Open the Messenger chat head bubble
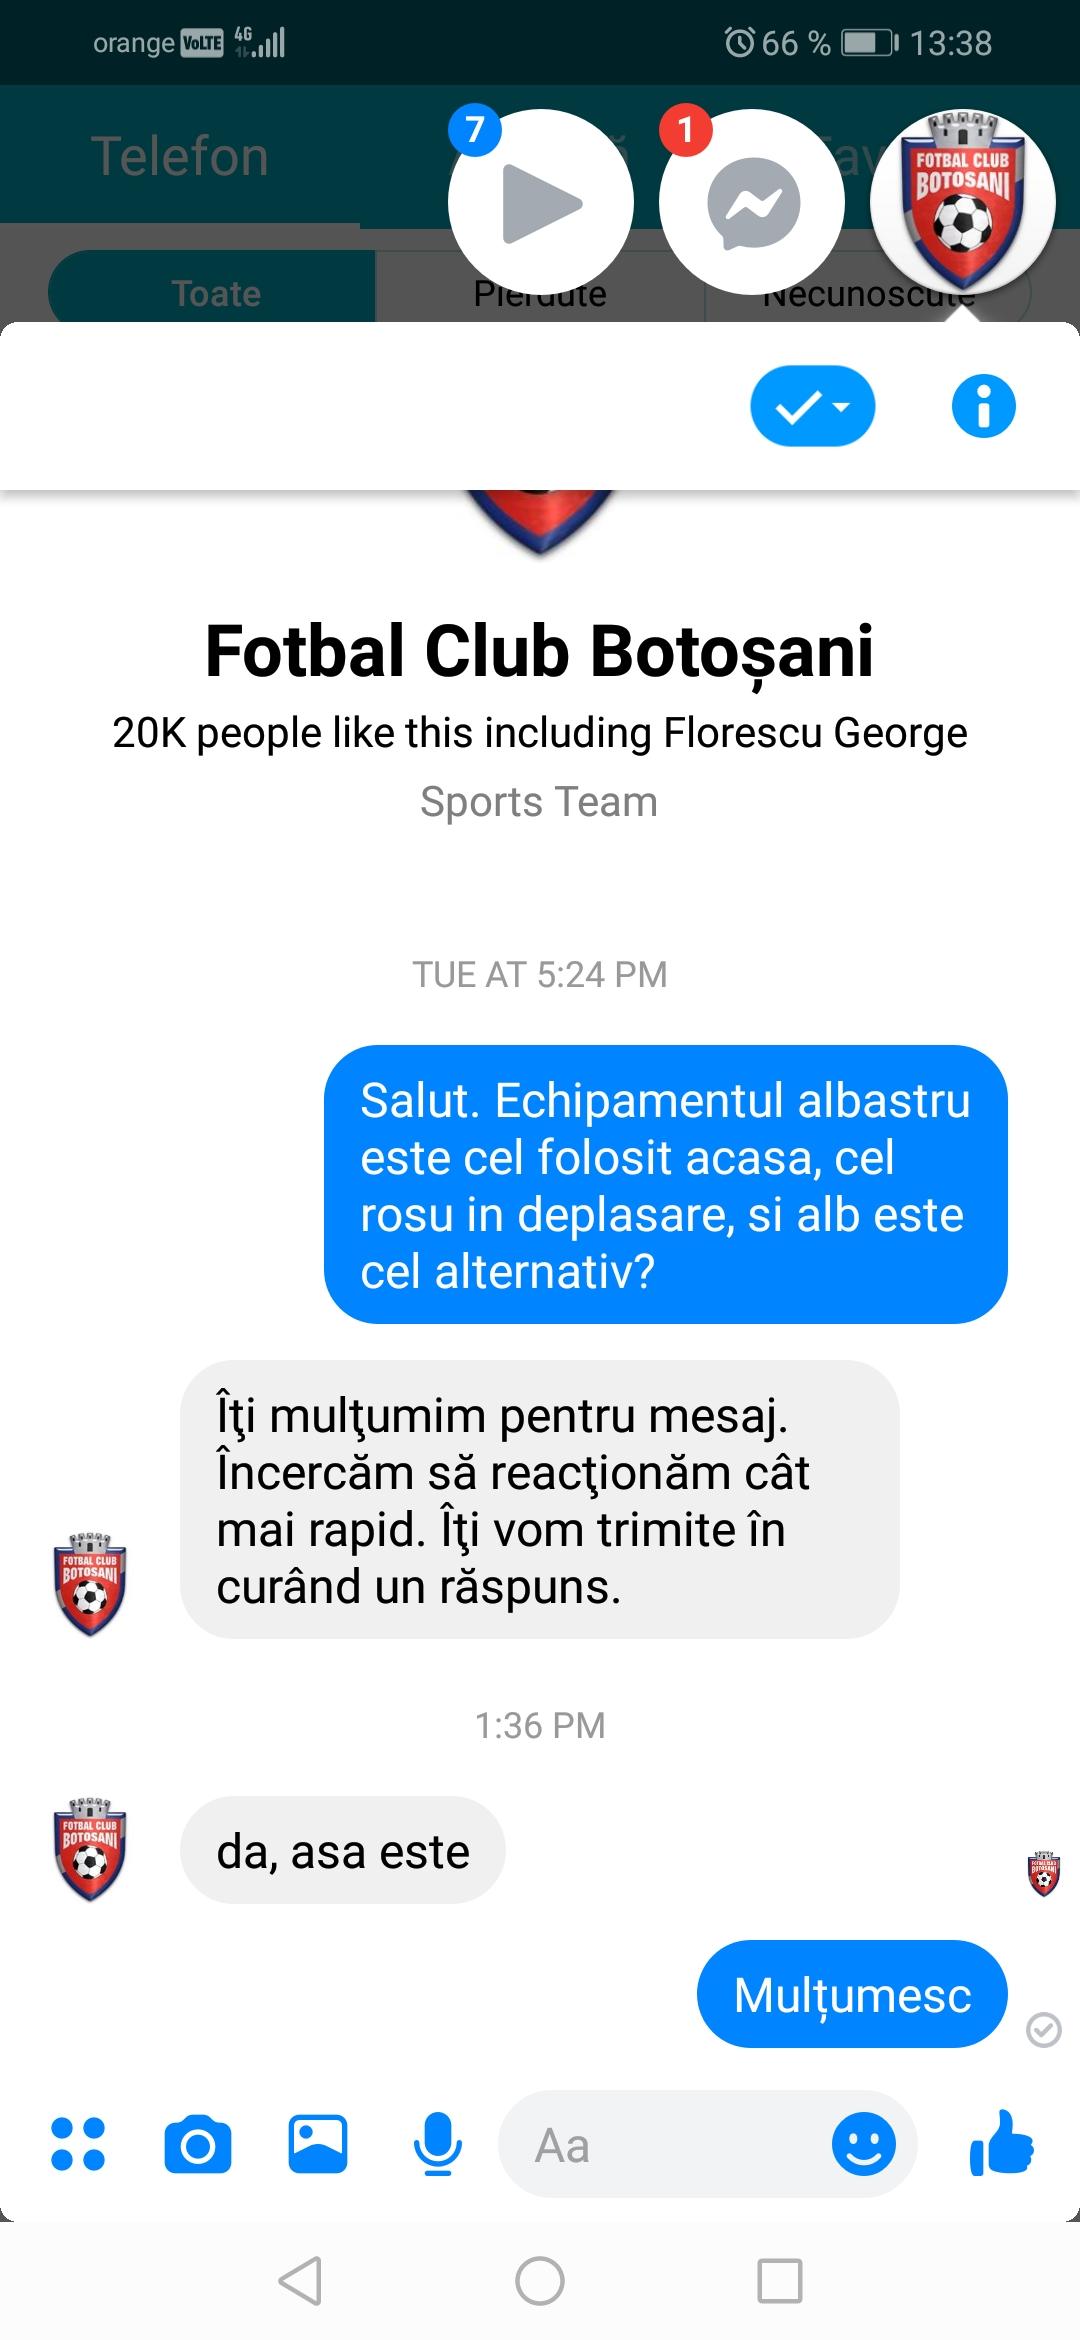Screen dimensions: 1080x2340 (752, 202)
